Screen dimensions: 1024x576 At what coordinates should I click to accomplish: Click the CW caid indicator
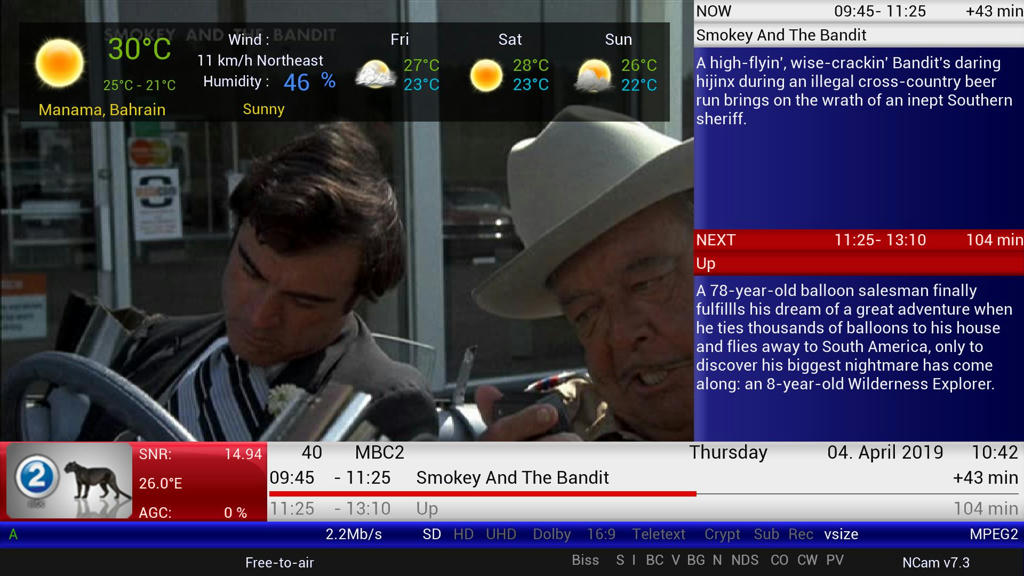click(x=807, y=560)
